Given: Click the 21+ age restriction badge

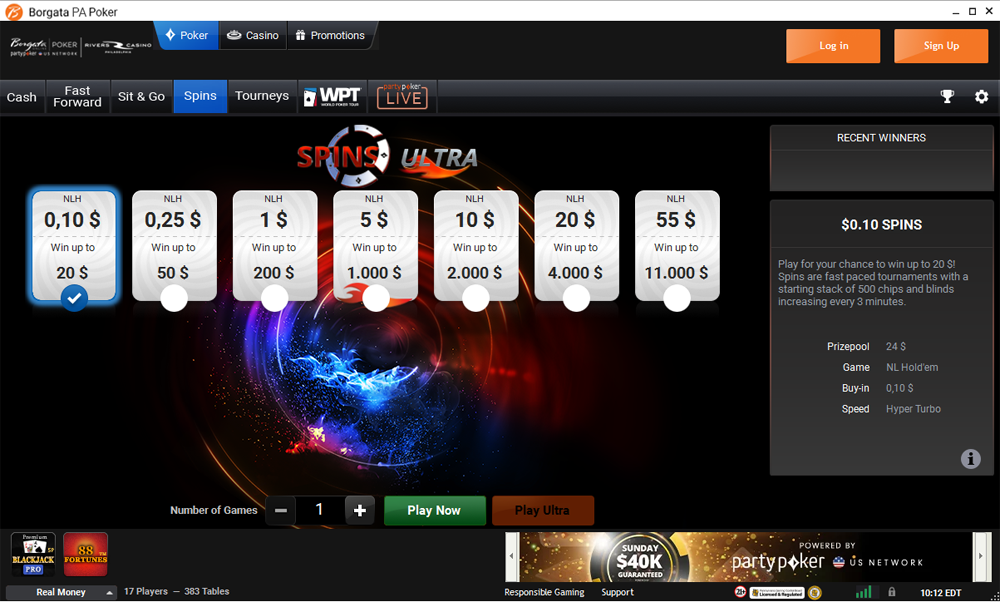Looking at the screenshot, I should (x=740, y=592).
